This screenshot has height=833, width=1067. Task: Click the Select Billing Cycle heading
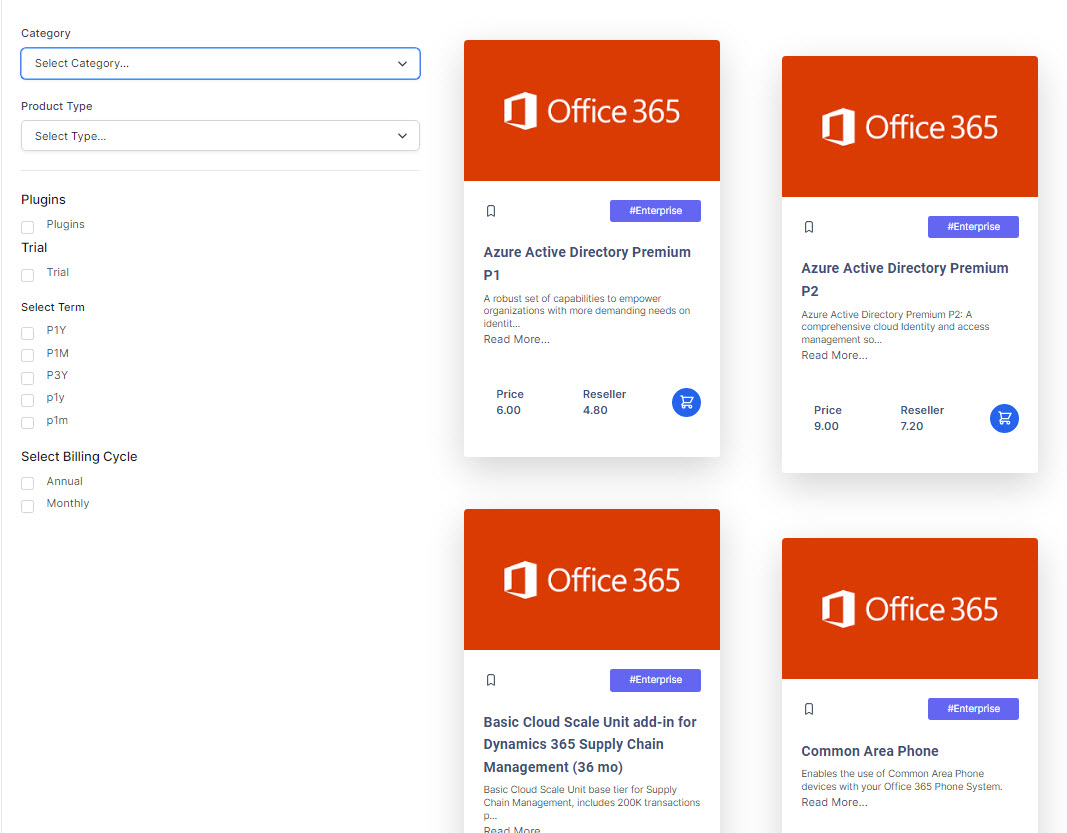(x=79, y=457)
